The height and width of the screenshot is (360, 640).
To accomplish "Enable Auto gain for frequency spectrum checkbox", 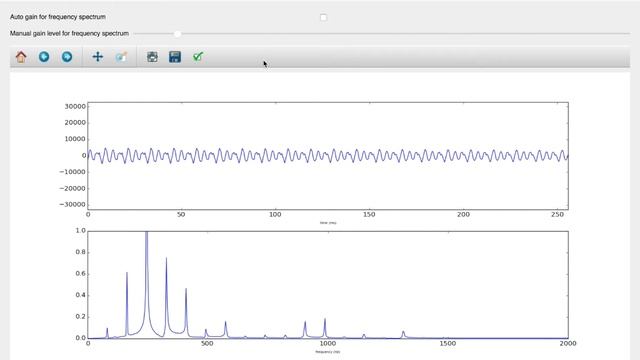I will [x=323, y=18].
